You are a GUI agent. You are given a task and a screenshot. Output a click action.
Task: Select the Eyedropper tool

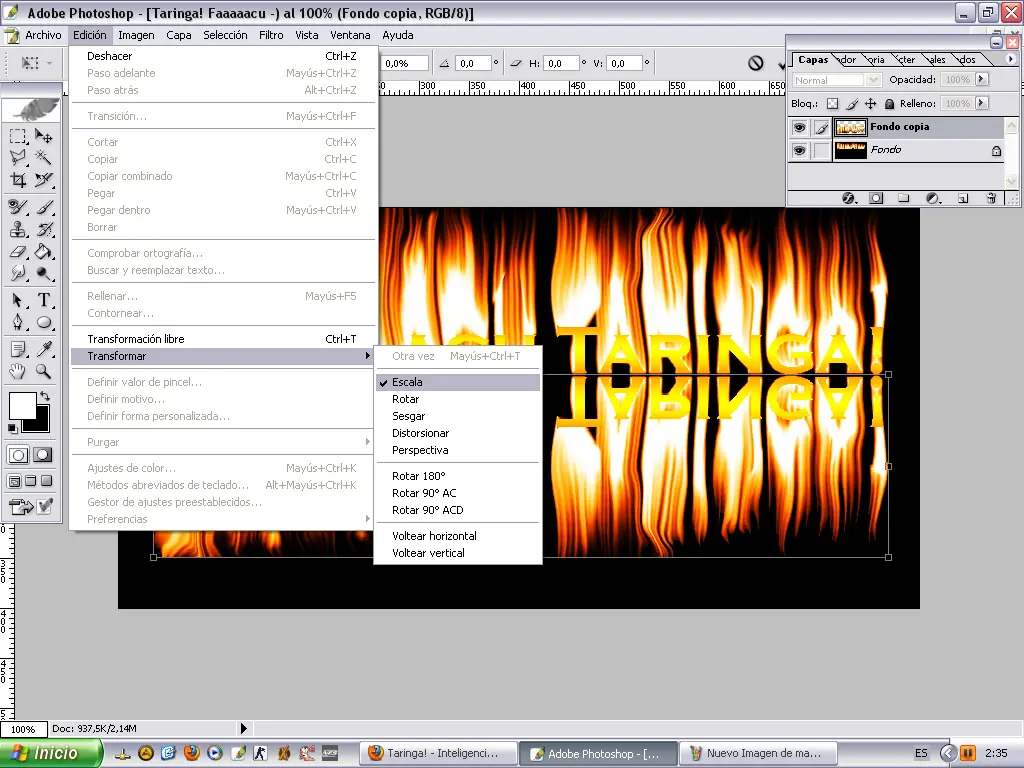pyautogui.click(x=44, y=349)
